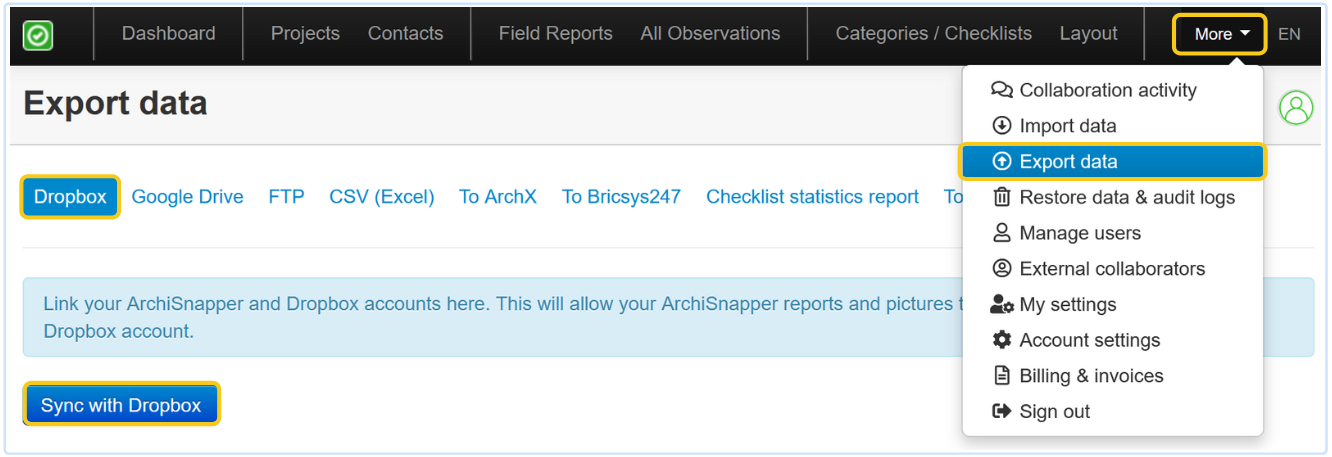1332x457 pixels.
Task: Click the Collaboration activity chat bubbles icon
Action: [x=1001, y=90]
